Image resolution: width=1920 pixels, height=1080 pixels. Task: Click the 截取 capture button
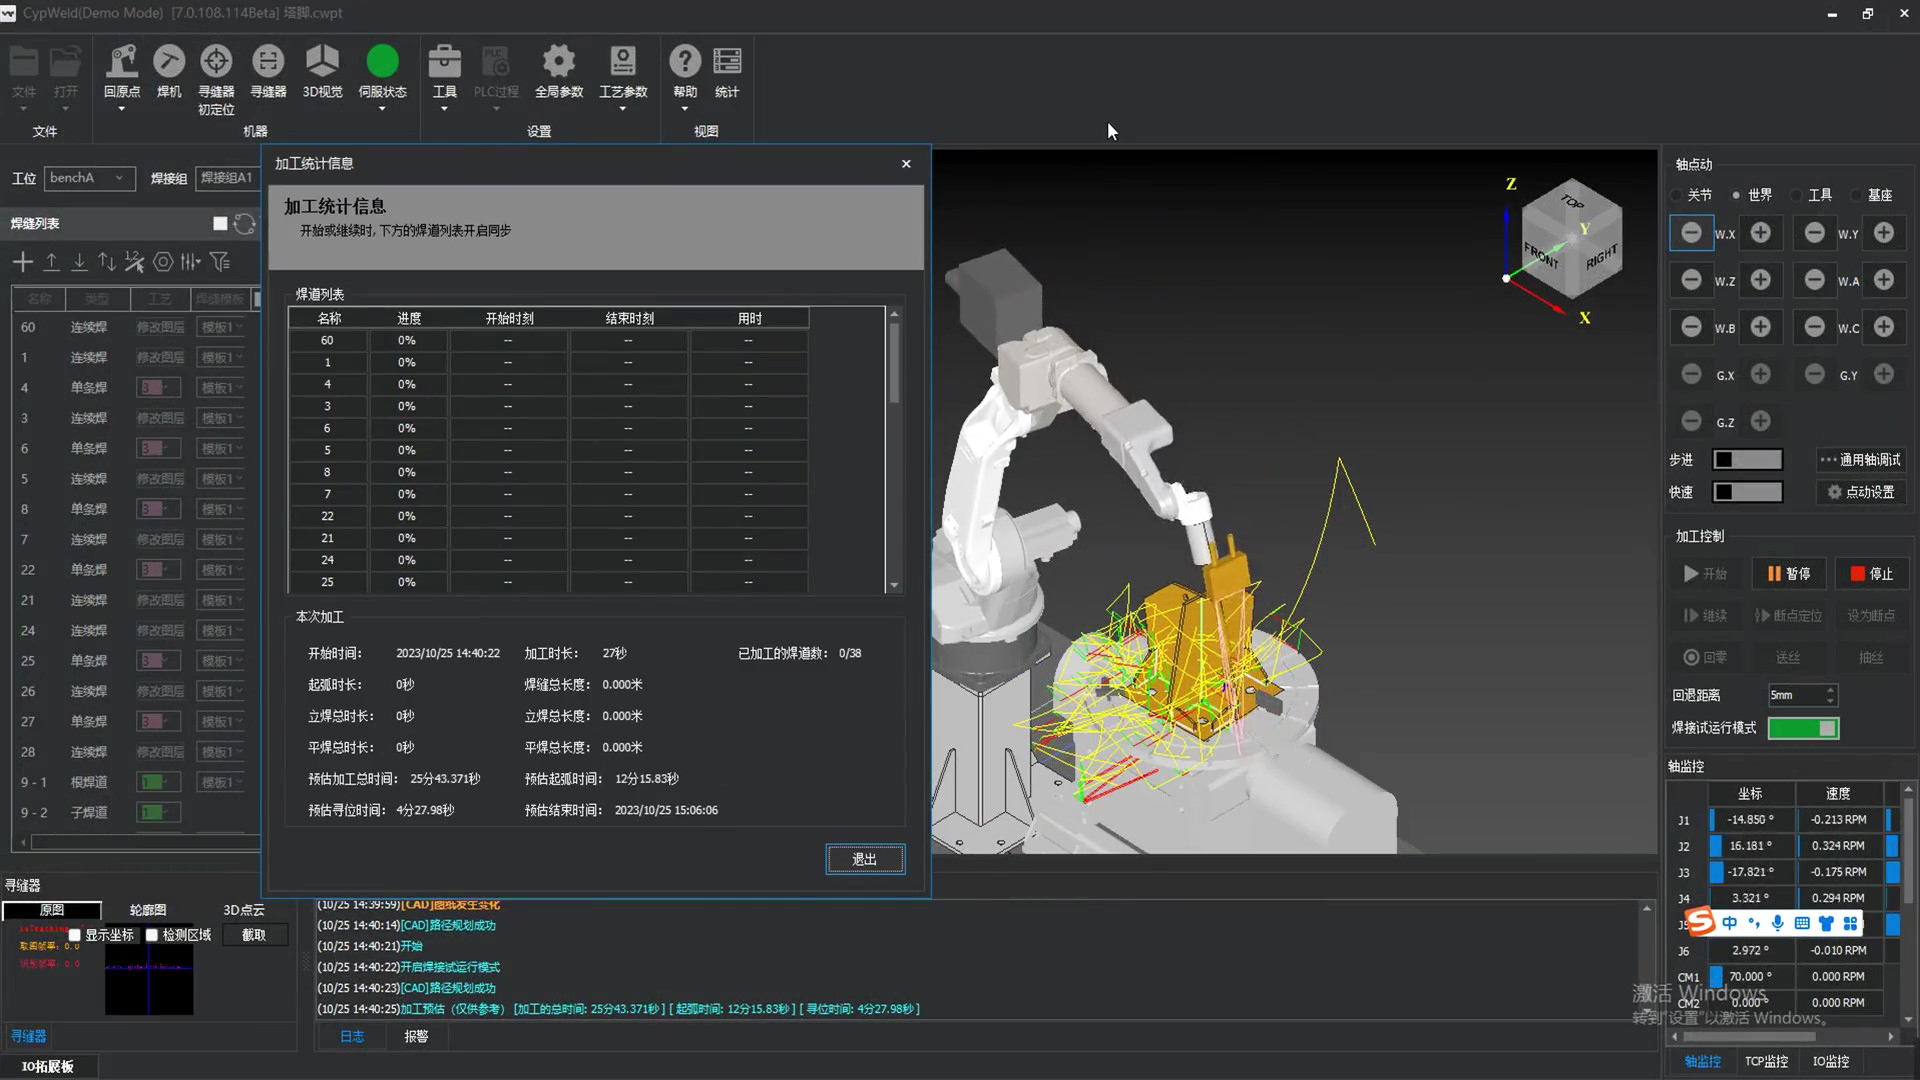(254, 935)
